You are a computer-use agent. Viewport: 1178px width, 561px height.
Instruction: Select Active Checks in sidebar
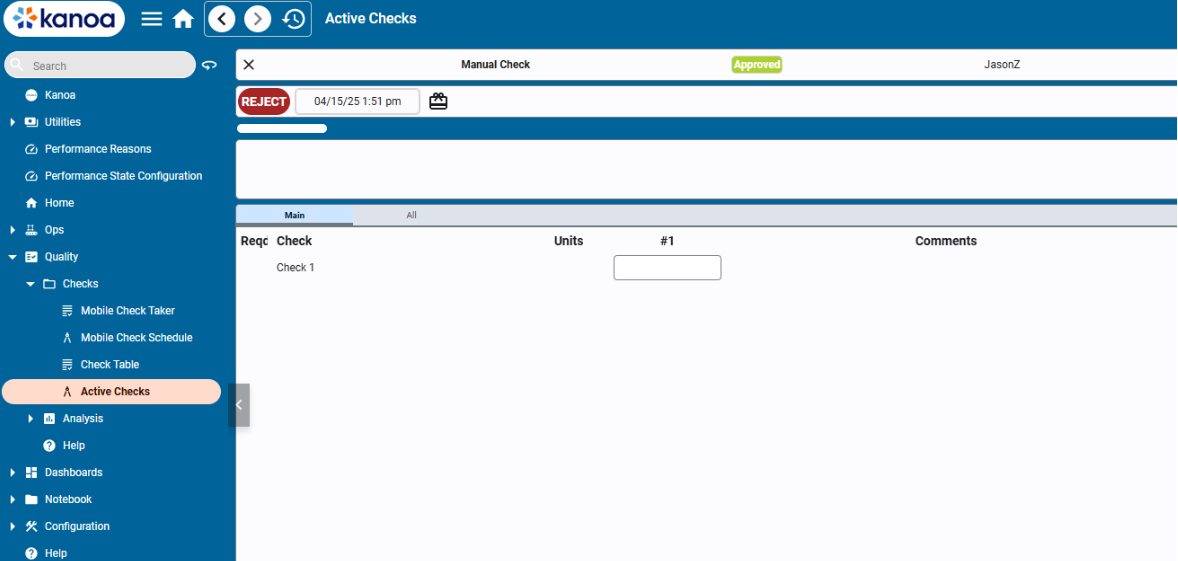click(111, 391)
